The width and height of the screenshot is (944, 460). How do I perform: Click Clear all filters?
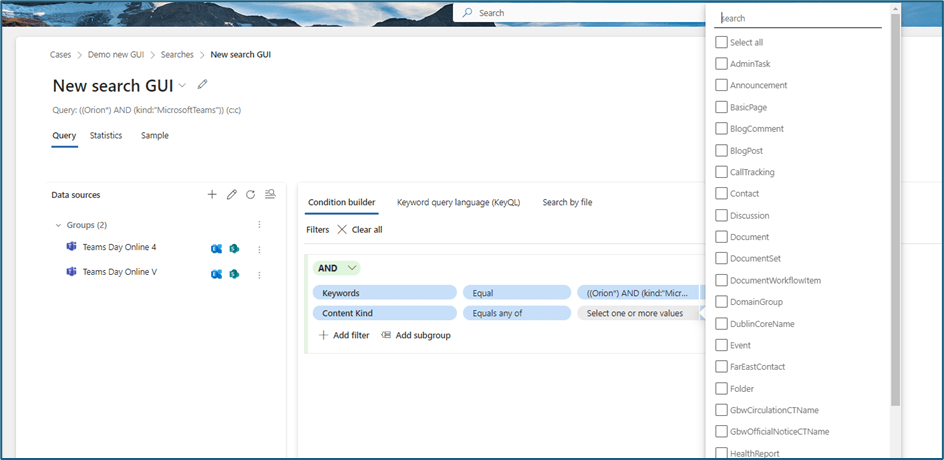click(x=359, y=230)
